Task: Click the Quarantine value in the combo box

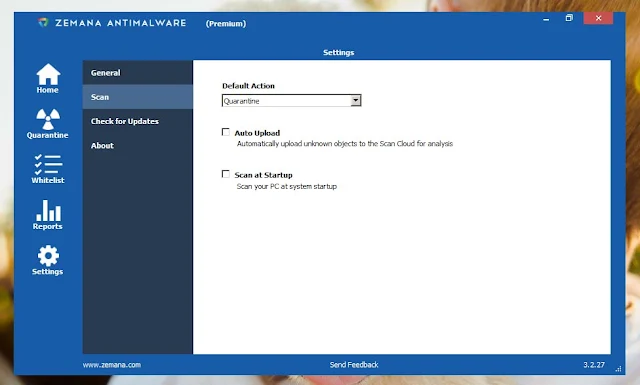Action: pyautogui.click(x=242, y=101)
